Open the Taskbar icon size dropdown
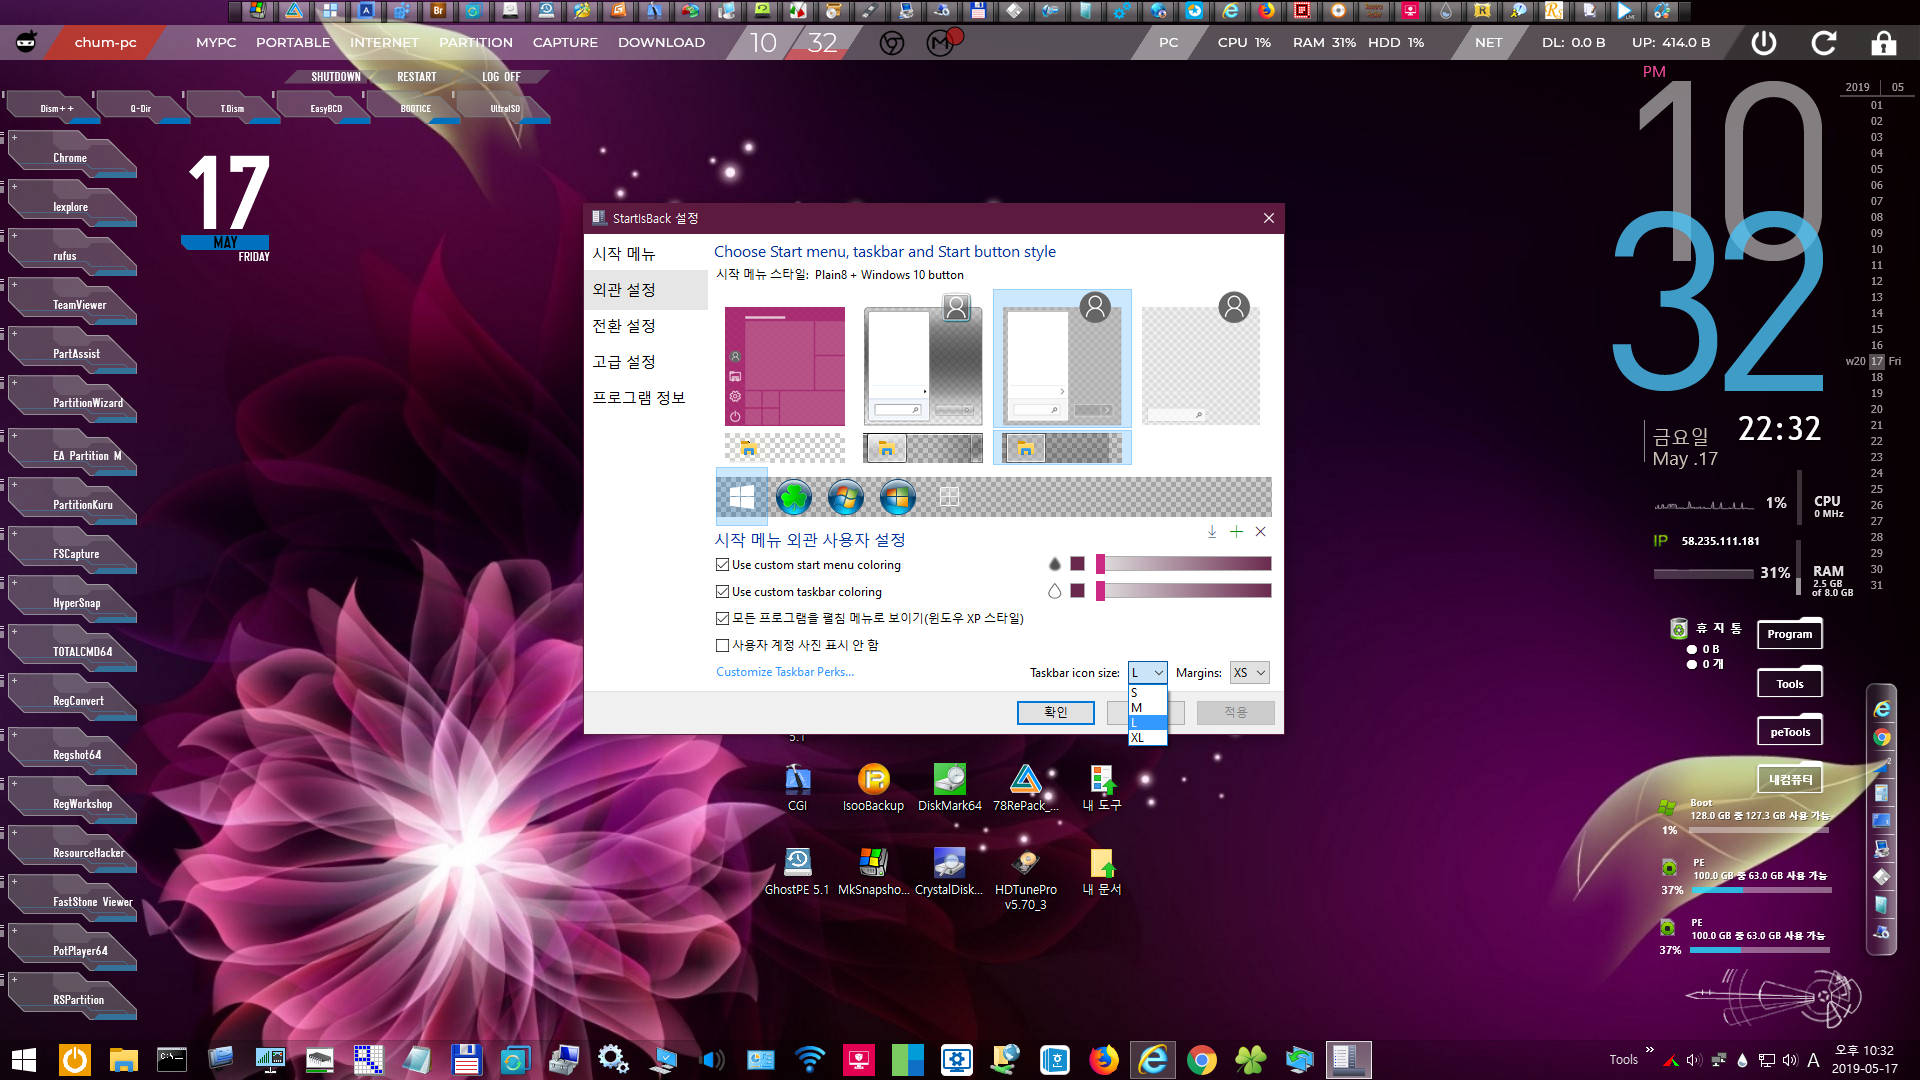Screen dimensions: 1920x1080 click(1147, 673)
